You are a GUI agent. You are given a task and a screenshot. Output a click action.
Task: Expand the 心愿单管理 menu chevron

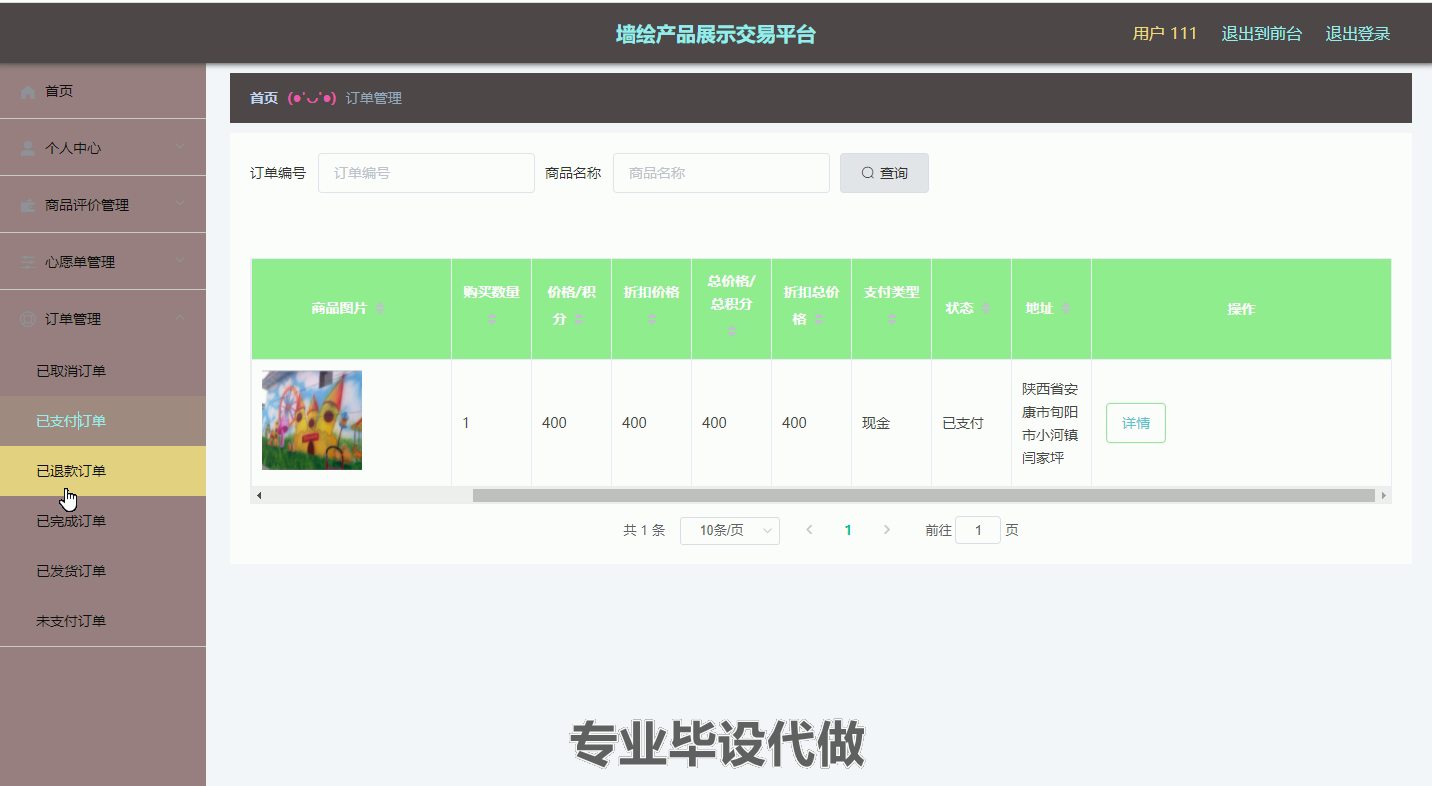pos(180,262)
